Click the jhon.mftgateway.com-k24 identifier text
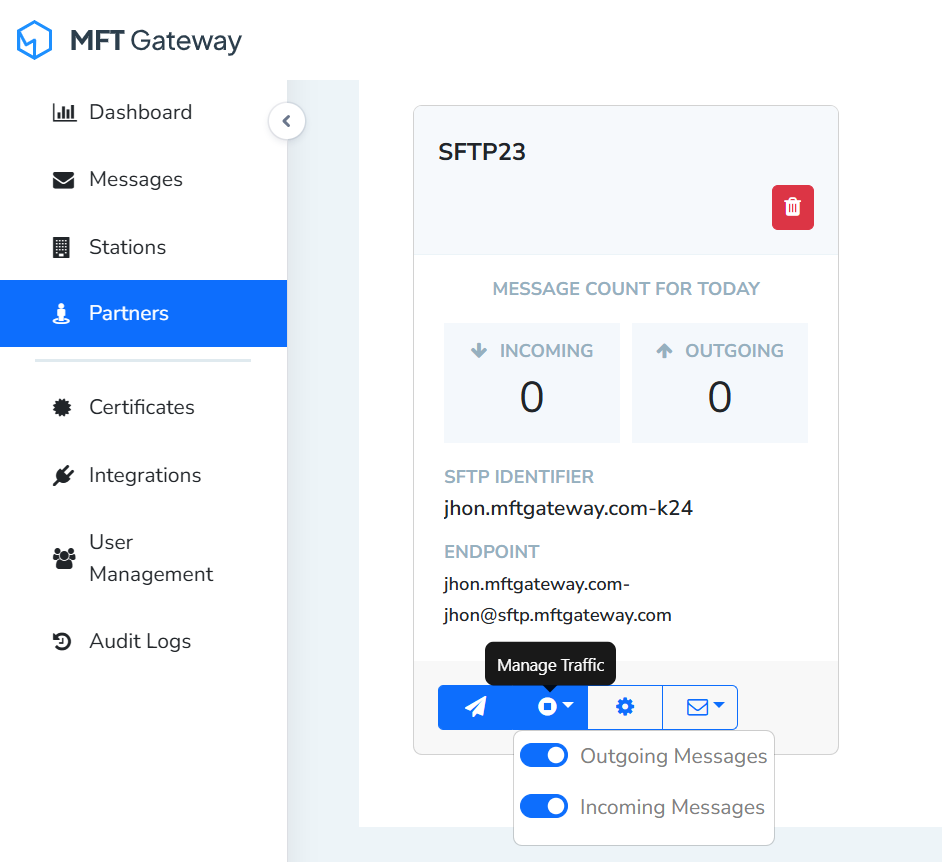 (x=569, y=507)
